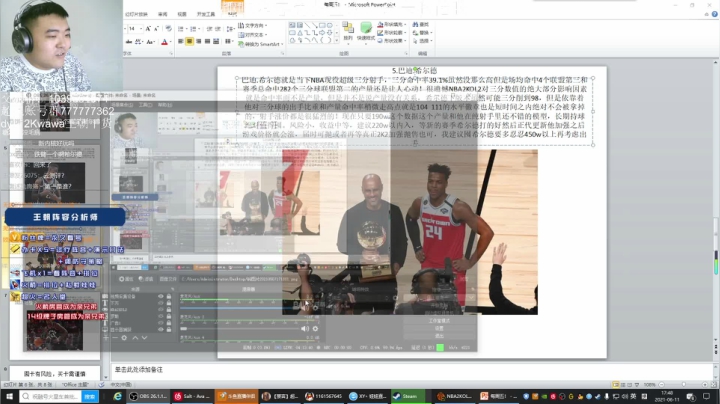
Task: Open the 文字方向 text direction dropdown
Action: click(x=253, y=25)
